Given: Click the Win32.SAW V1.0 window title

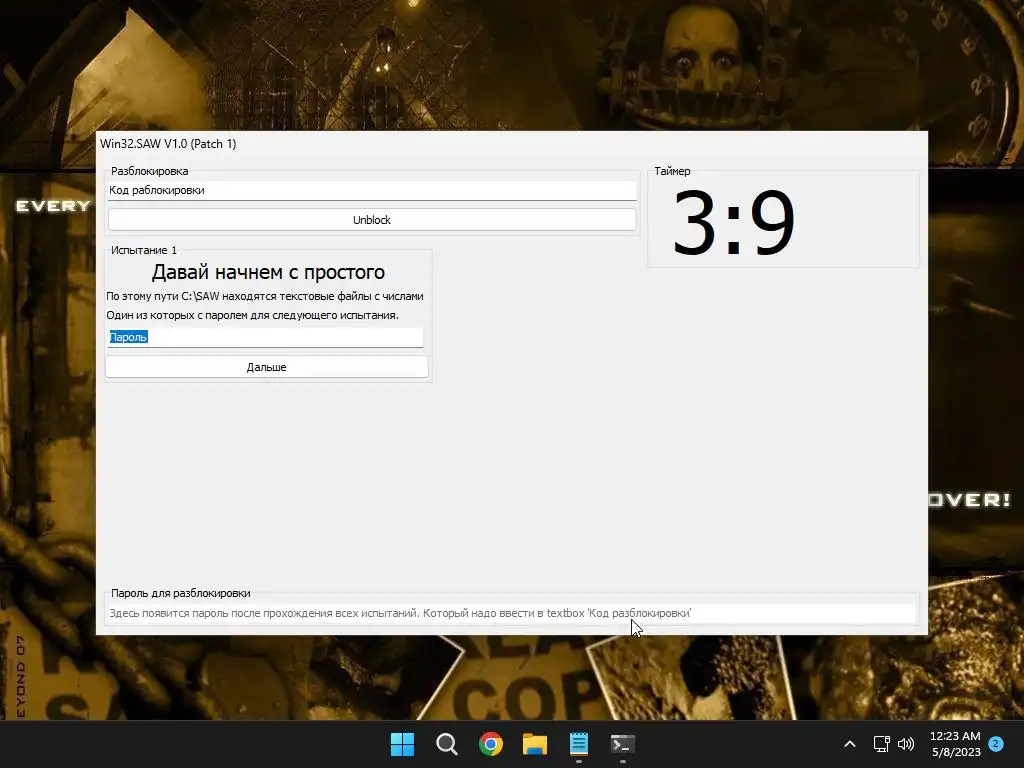Looking at the screenshot, I should (x=168, y=144).
